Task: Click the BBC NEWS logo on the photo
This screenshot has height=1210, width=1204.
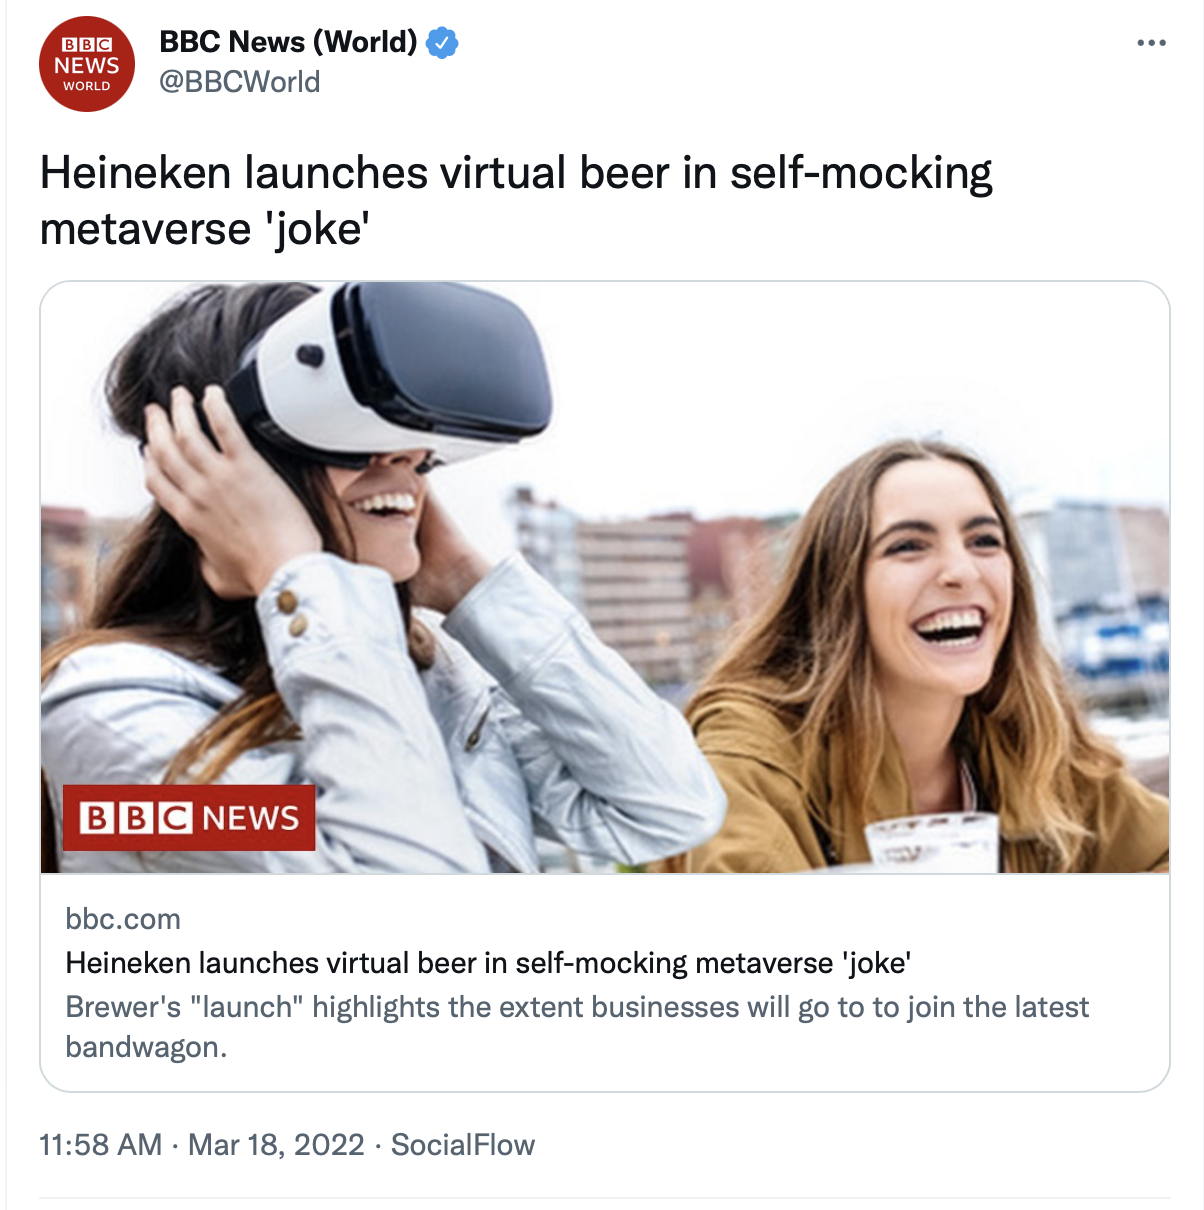Action: [189, 818]
